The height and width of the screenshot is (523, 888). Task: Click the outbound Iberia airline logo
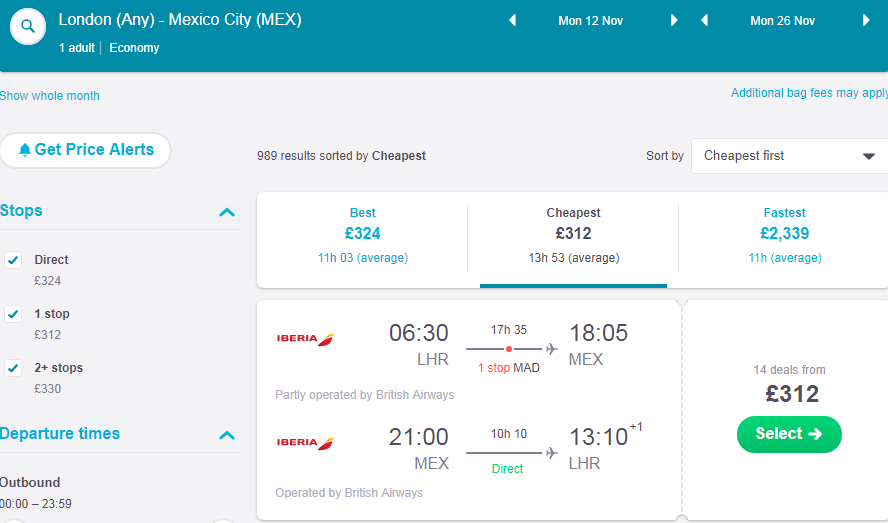click(x=305, y=339)
